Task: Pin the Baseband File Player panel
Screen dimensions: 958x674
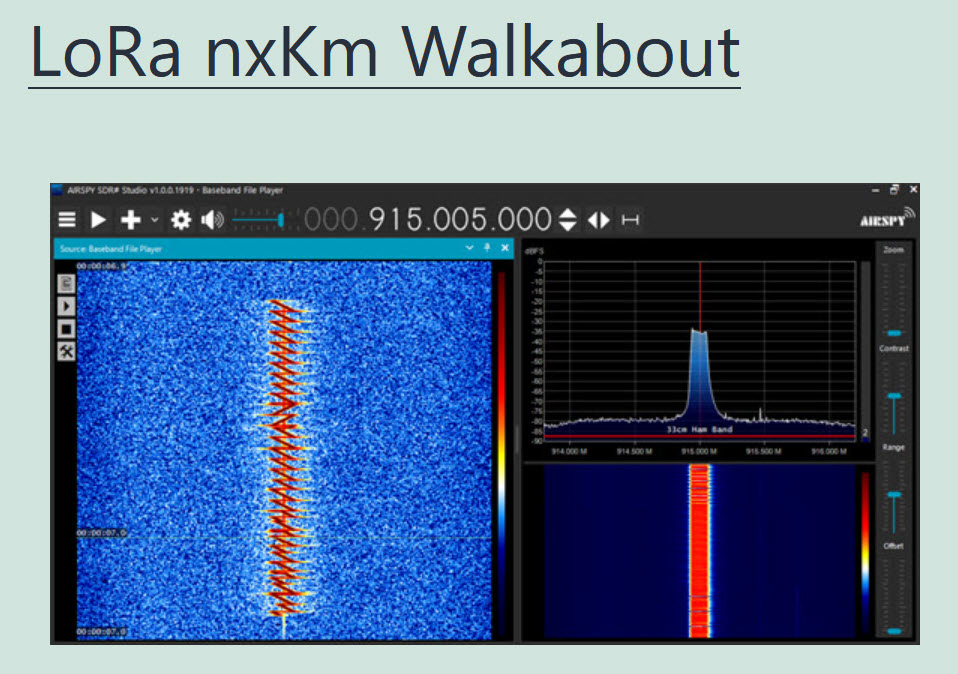Action: click(487, 248)
